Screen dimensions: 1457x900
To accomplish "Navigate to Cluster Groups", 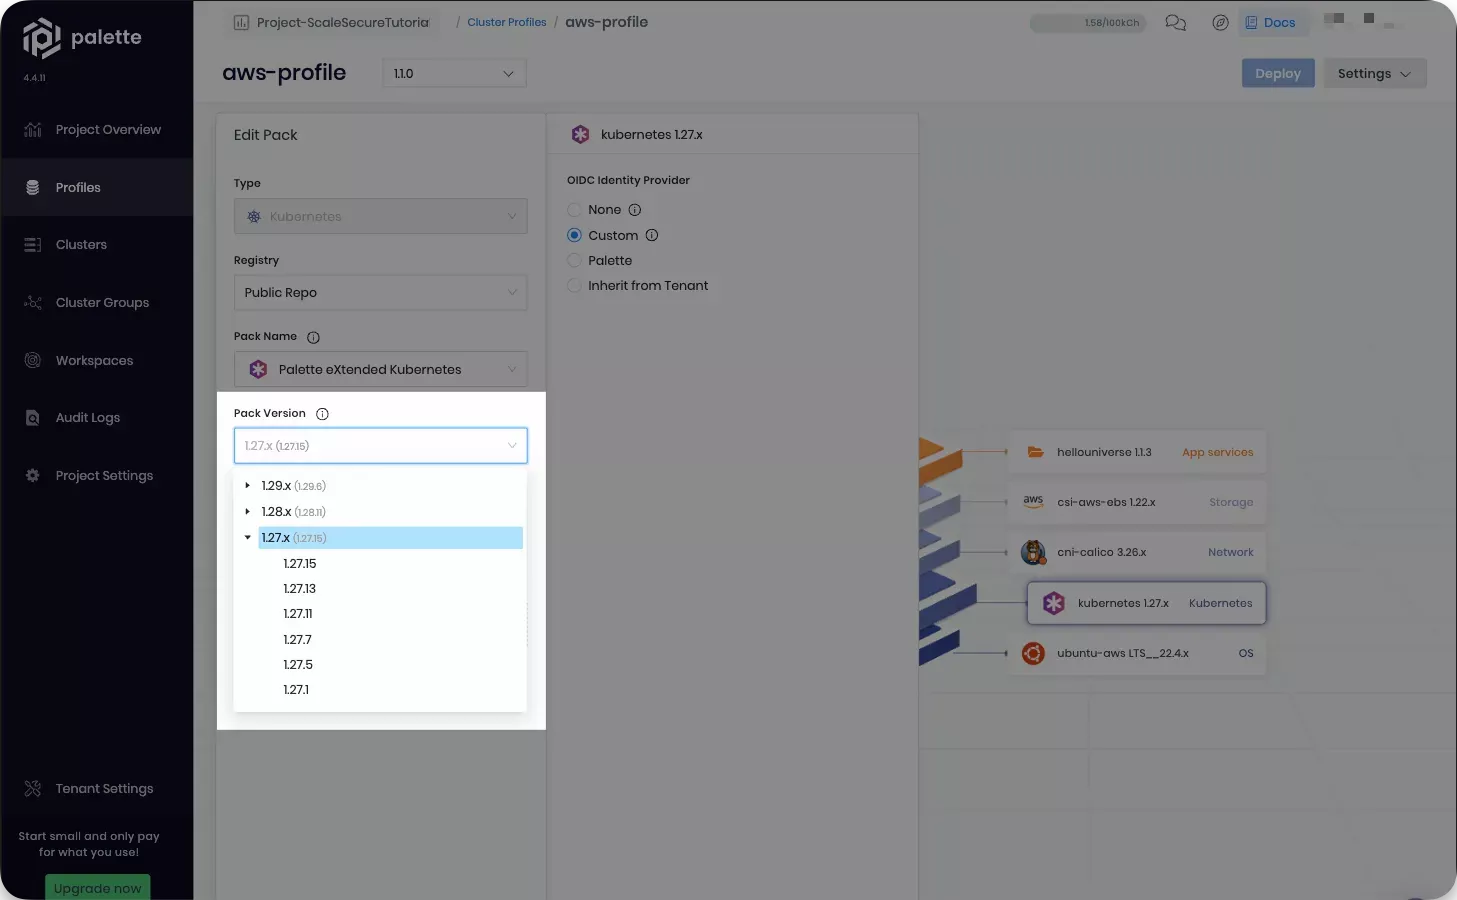I will pos(96,303).
